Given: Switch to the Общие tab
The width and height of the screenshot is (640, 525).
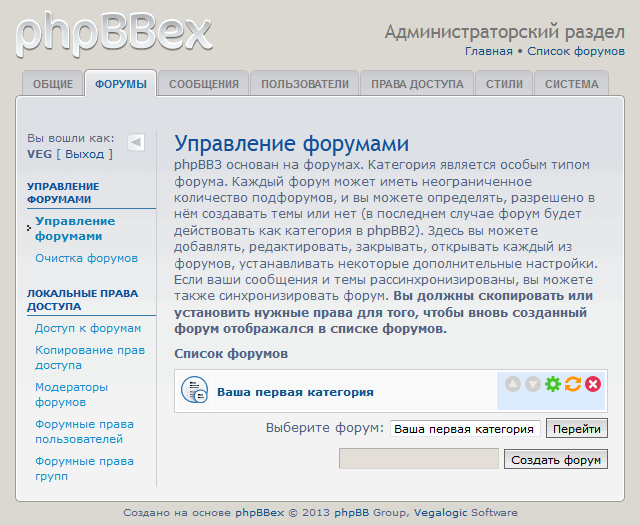Looking at the screenshot, I should (x=52, y=85).
